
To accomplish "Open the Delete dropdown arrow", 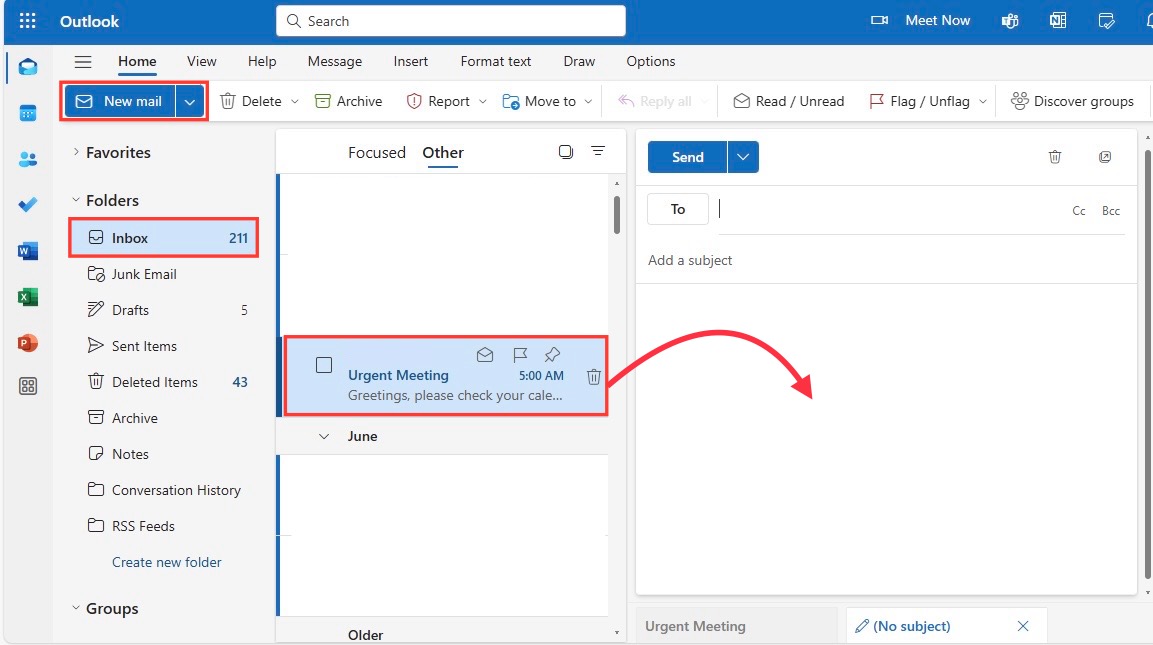I will tap(295, 101).
